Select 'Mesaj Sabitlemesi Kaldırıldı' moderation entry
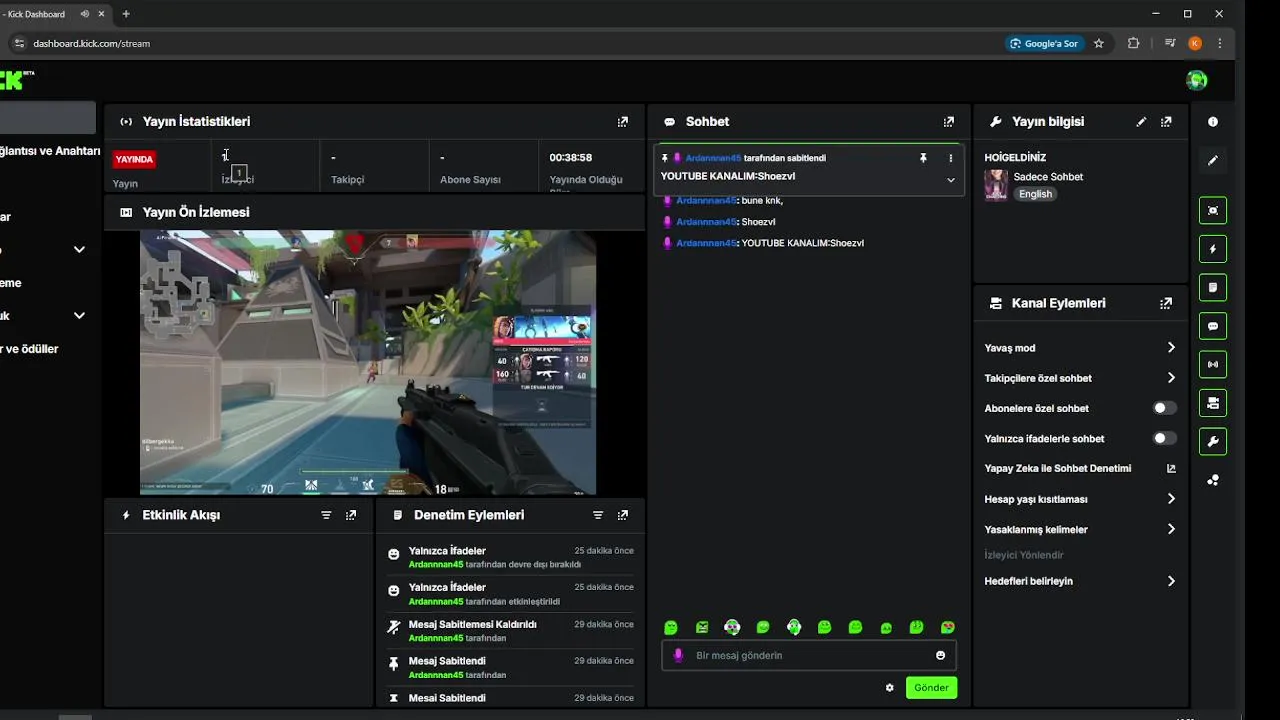This screenshot has width=1280, height=720. coord(510,631)
